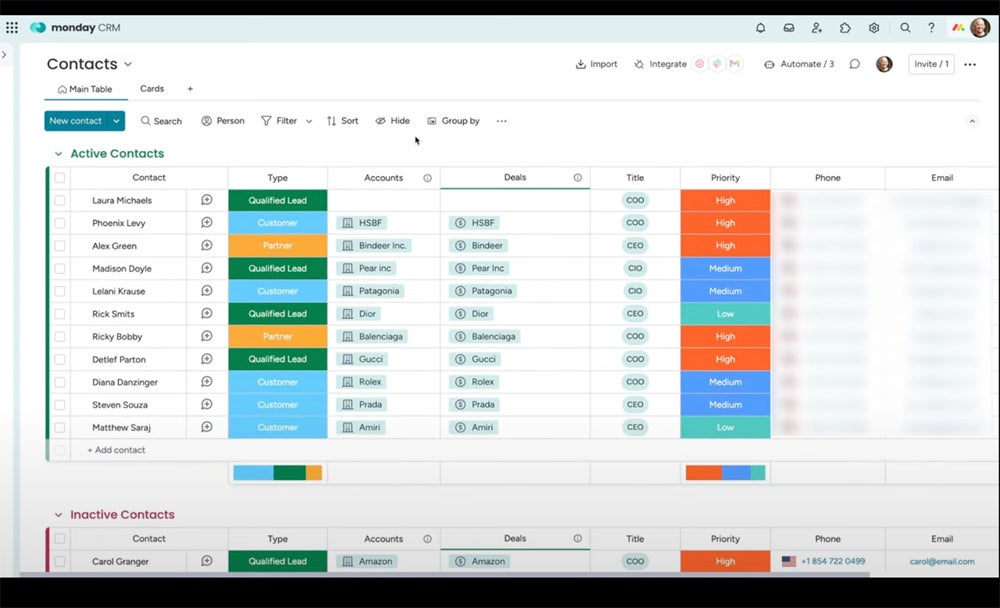The width and height of the screenshot is (1000, 608).
Task: Open the apps grid switcher icon
Action: coord(11,27)
